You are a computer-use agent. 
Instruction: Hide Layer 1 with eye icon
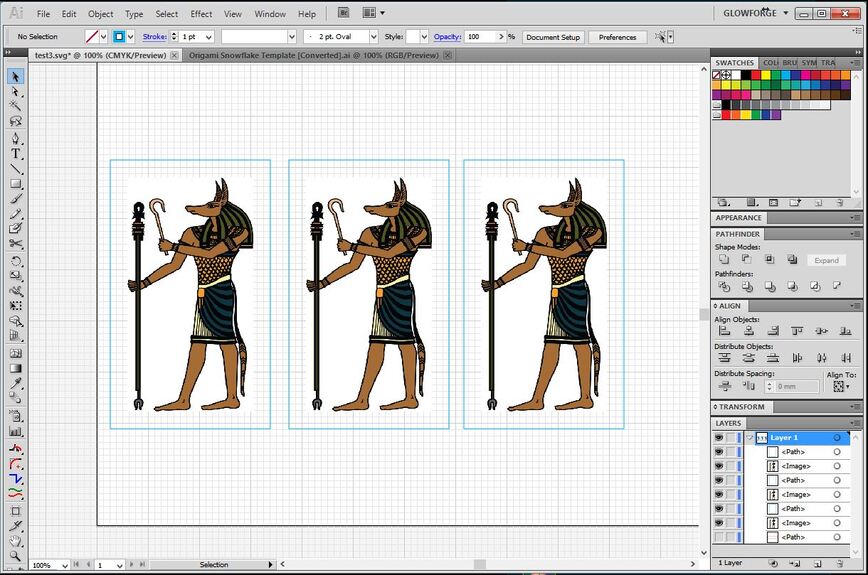coord(719,438)
